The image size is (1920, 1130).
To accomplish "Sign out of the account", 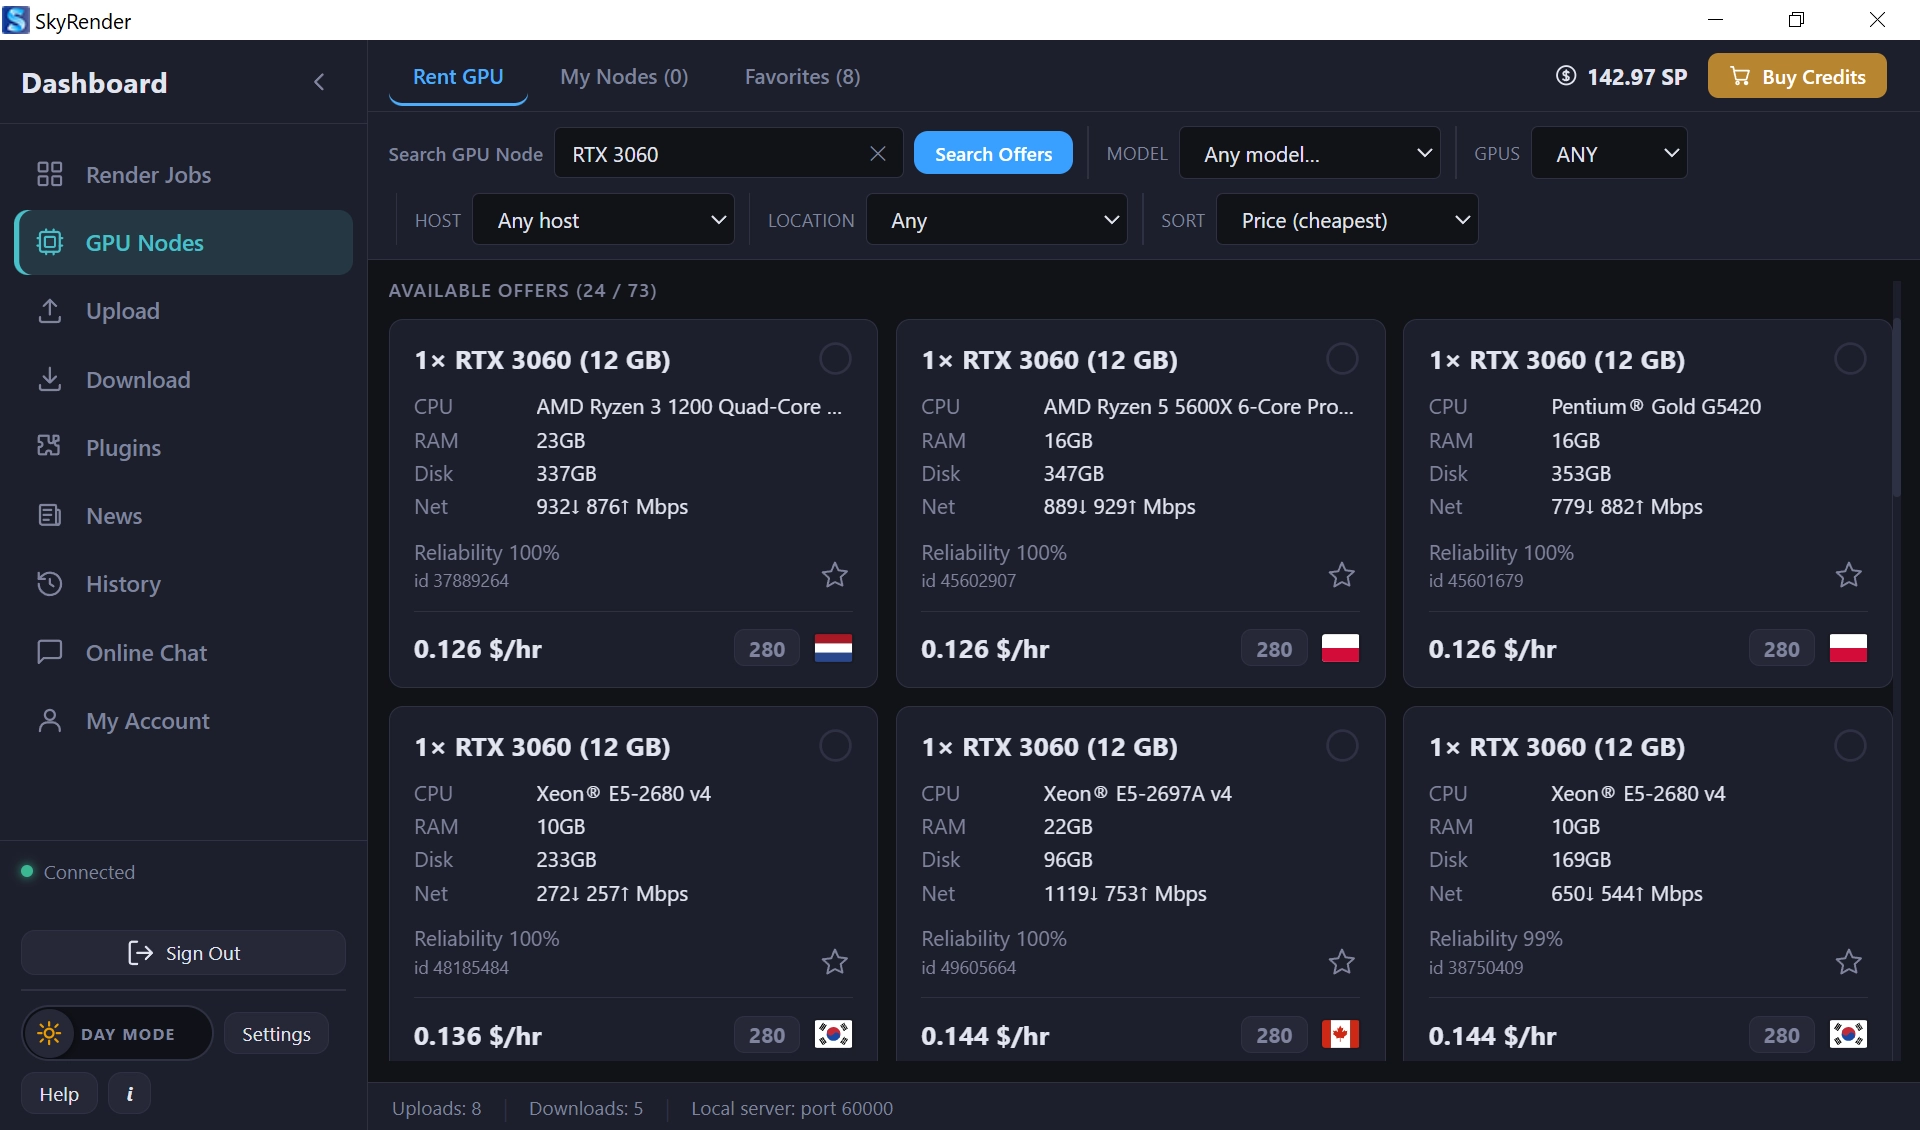I will 183,953.
